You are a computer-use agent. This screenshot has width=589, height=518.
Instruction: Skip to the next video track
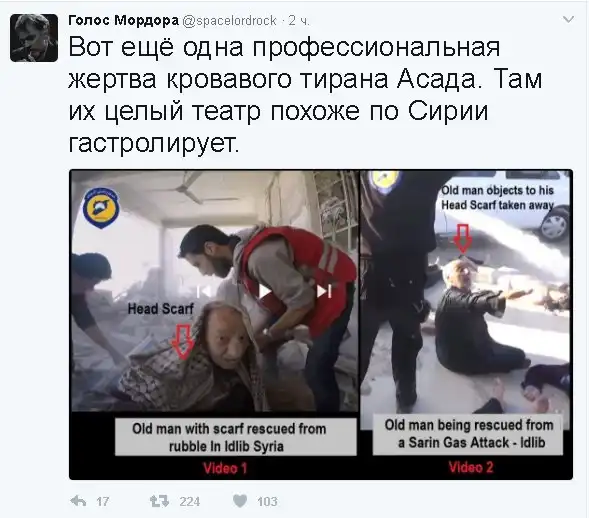pyautogui.click(x=324, y=291)
